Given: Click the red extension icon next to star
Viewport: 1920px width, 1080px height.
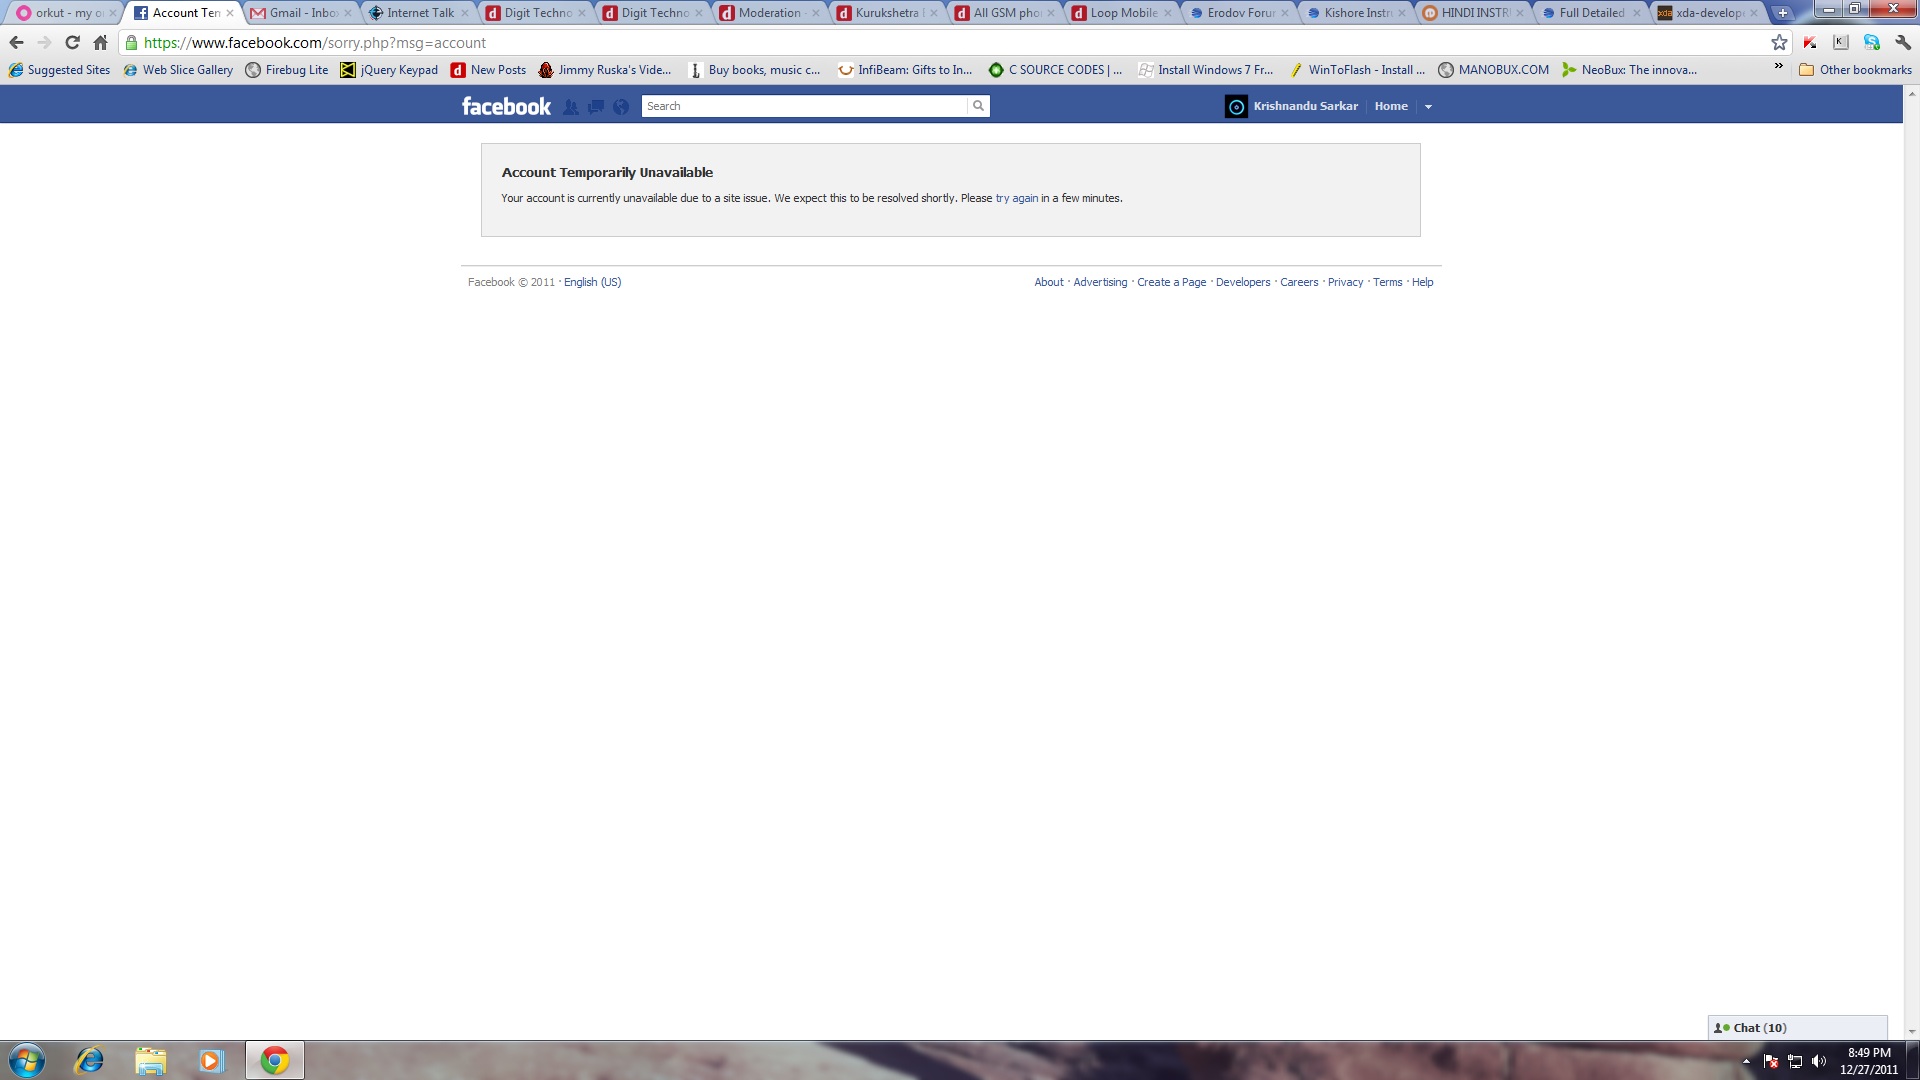Looking at the screenshot, I should click(x=1810, y=43).
